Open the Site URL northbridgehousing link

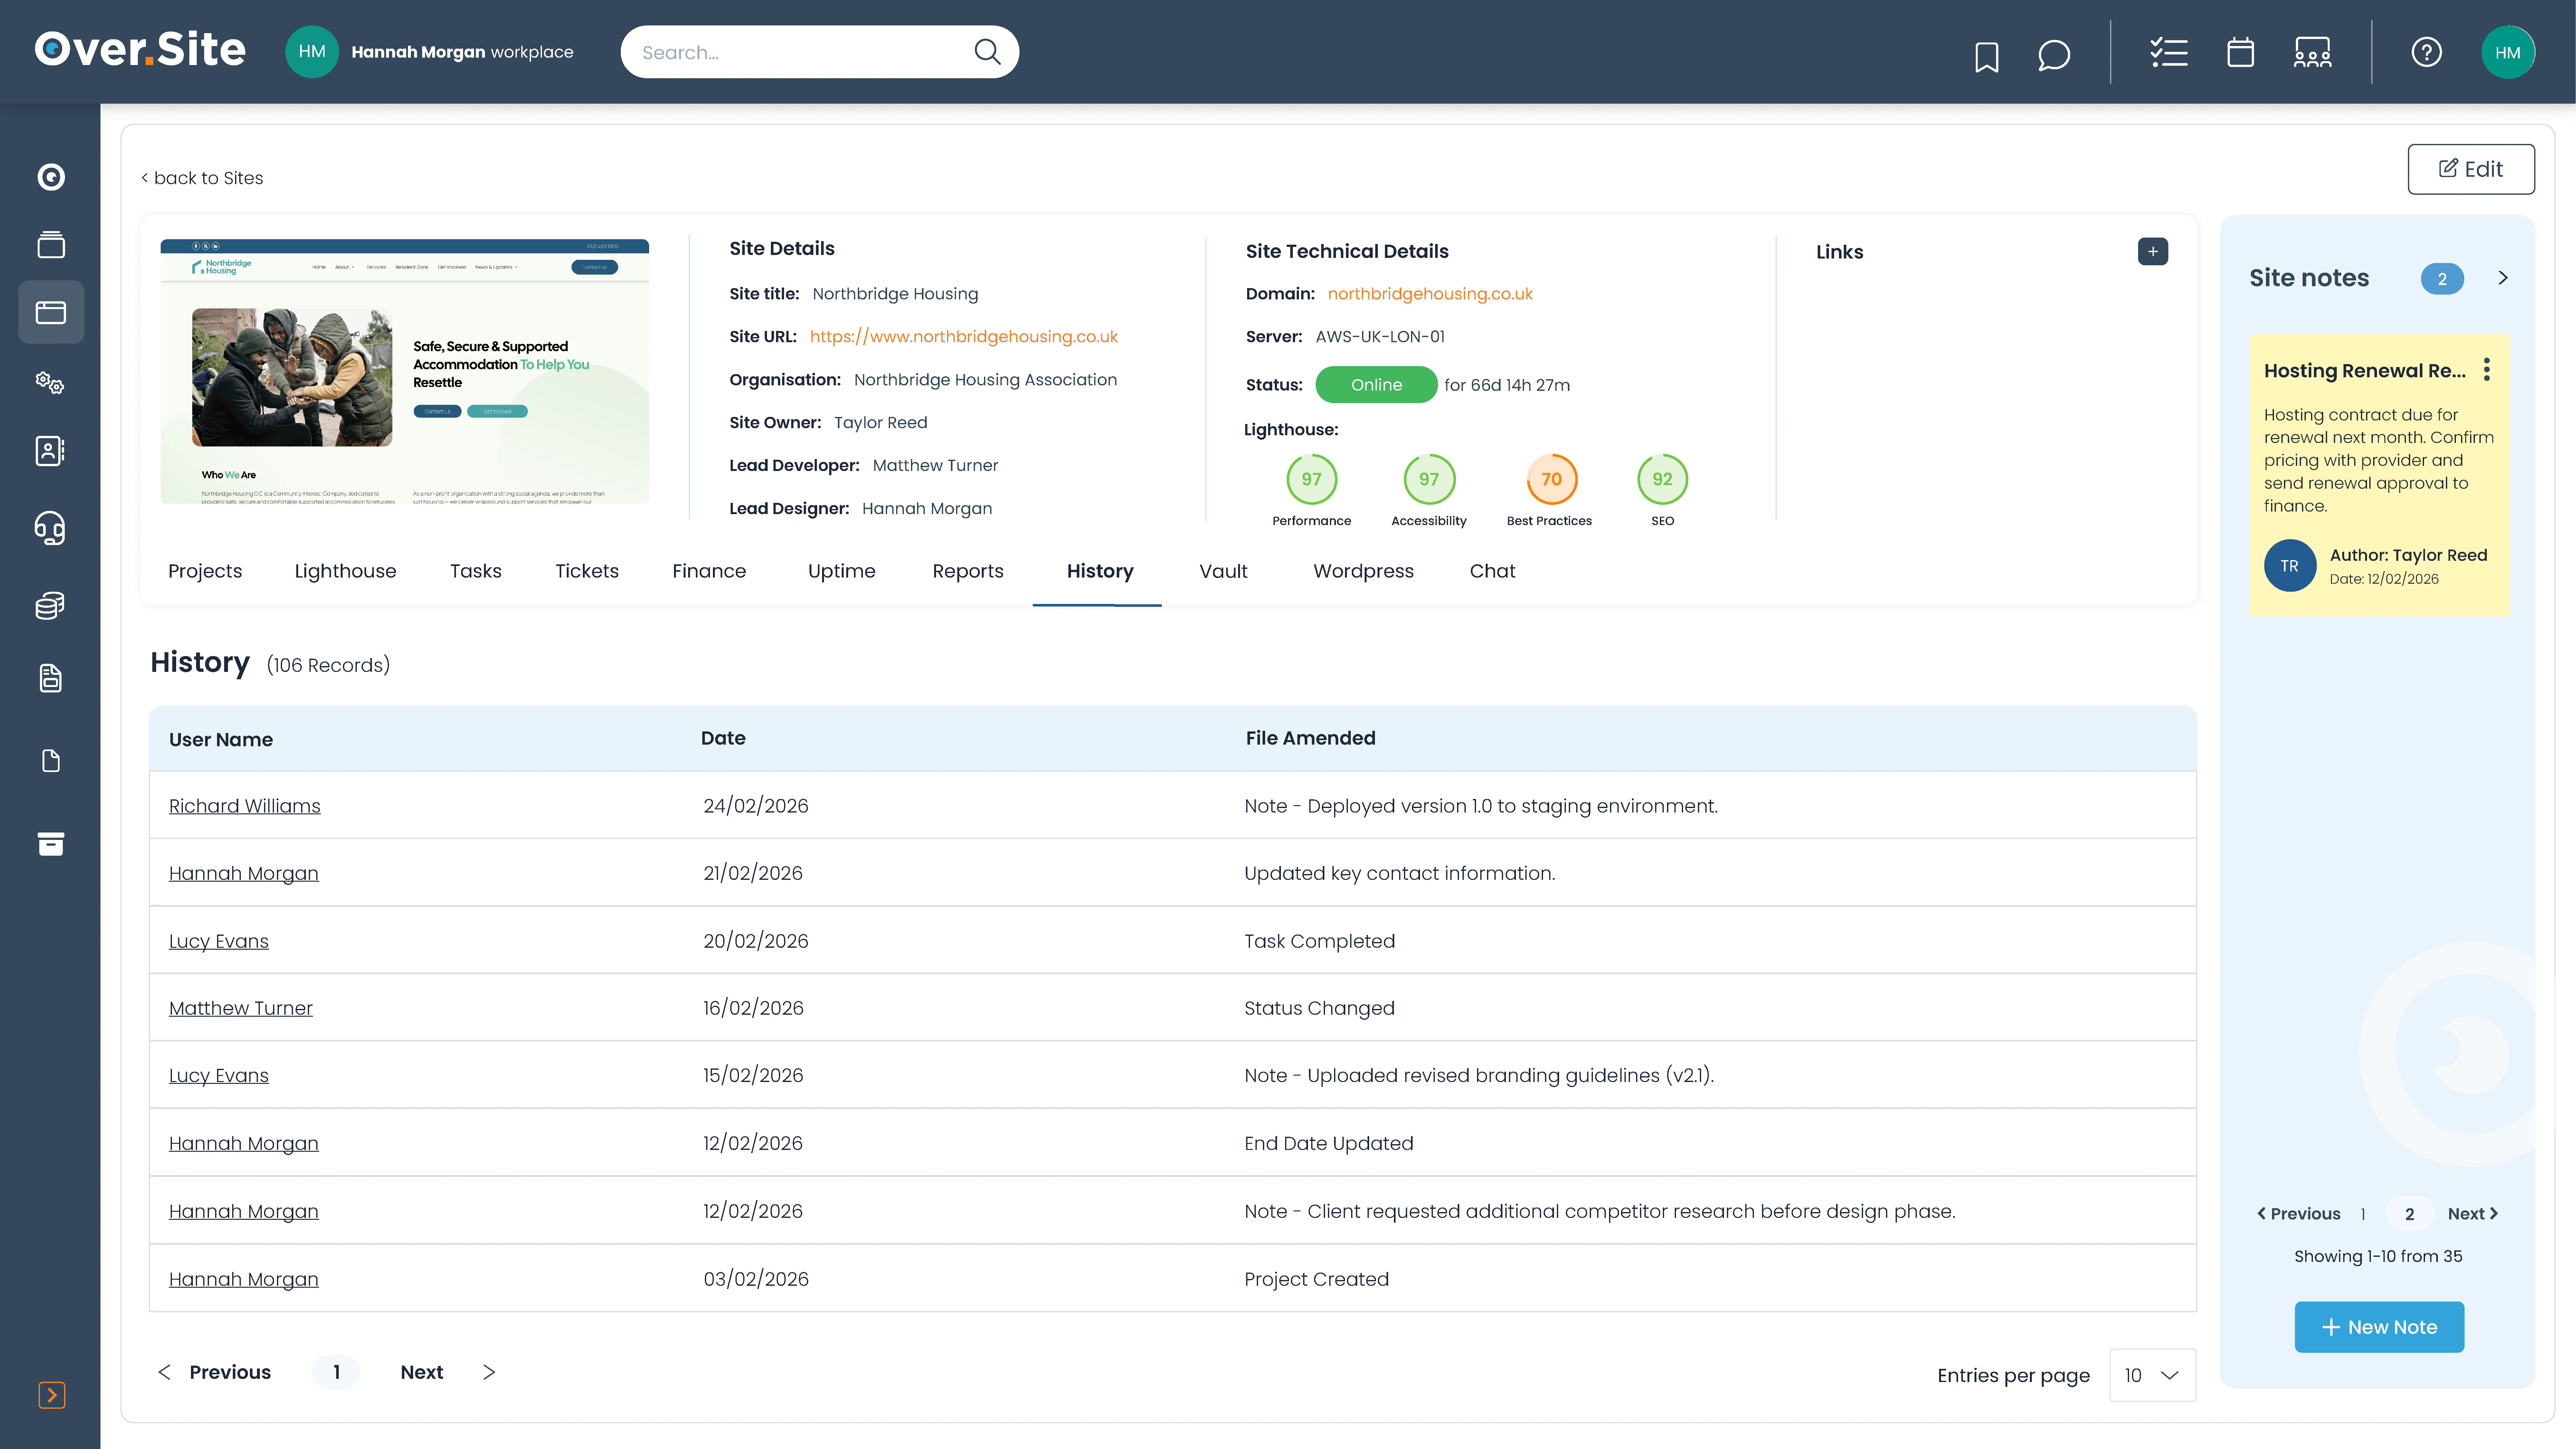click(x=964, y=337)
